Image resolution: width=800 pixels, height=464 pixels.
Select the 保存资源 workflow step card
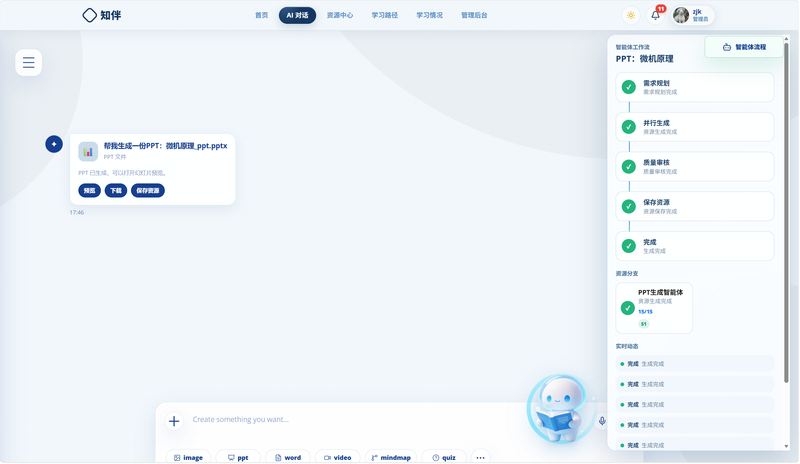coord(695,206)
